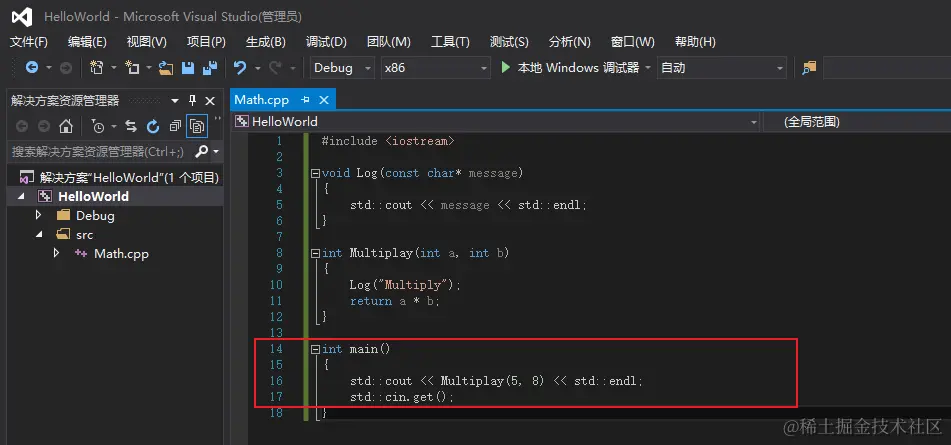Screen dimensions: 951x445
Task: Open the 文件(F) menu
Action: click(x=29, y=42)
